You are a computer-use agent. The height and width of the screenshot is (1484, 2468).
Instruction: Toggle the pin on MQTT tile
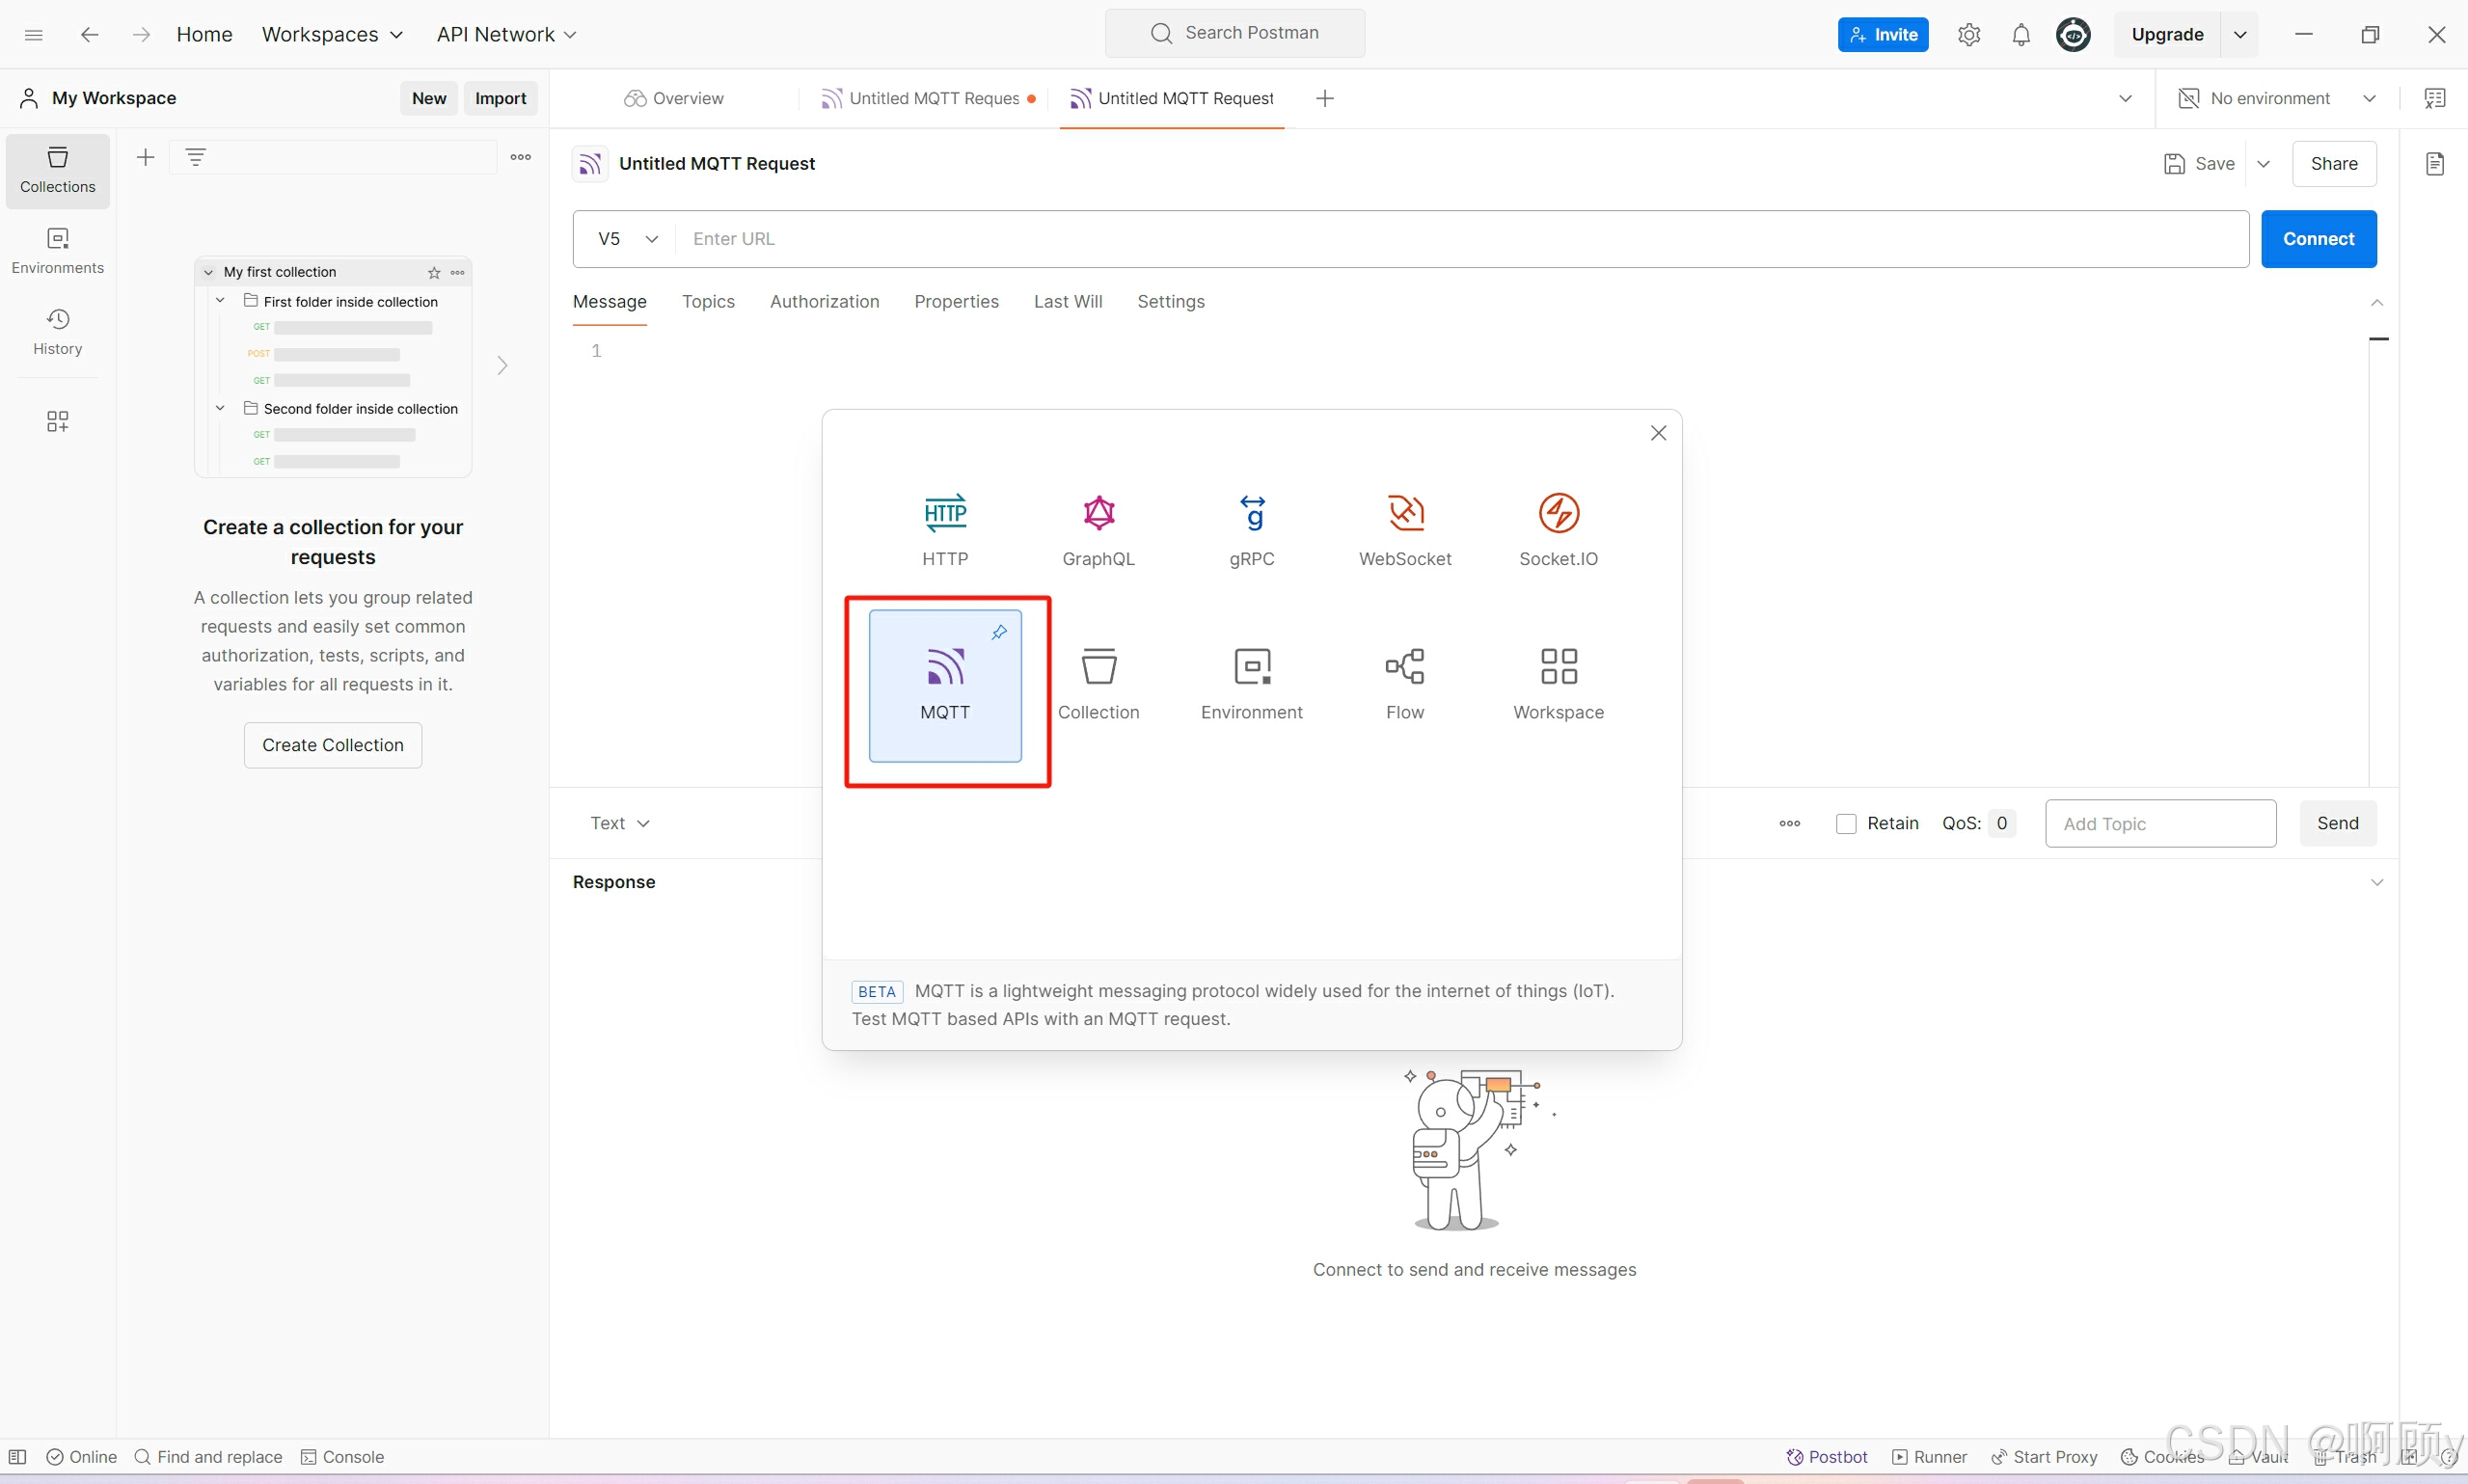(998, 632)
